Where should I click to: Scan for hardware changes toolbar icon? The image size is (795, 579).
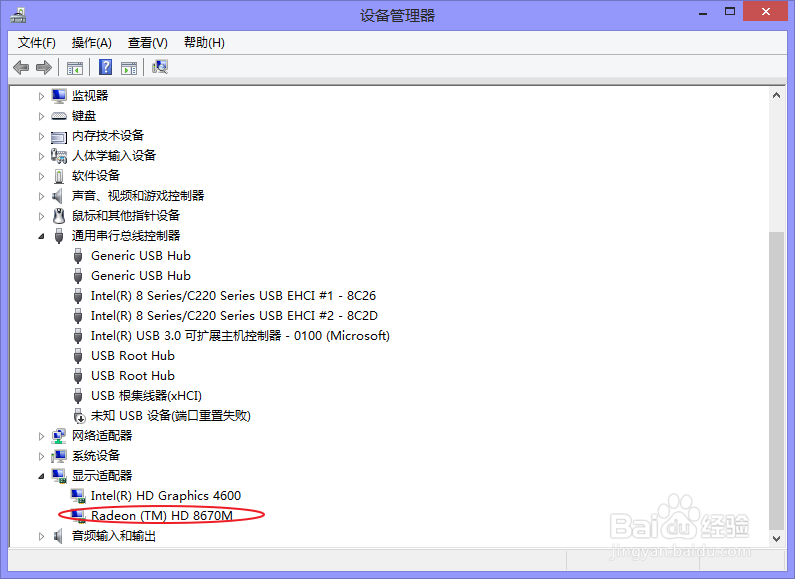click(x=160, y=67)
